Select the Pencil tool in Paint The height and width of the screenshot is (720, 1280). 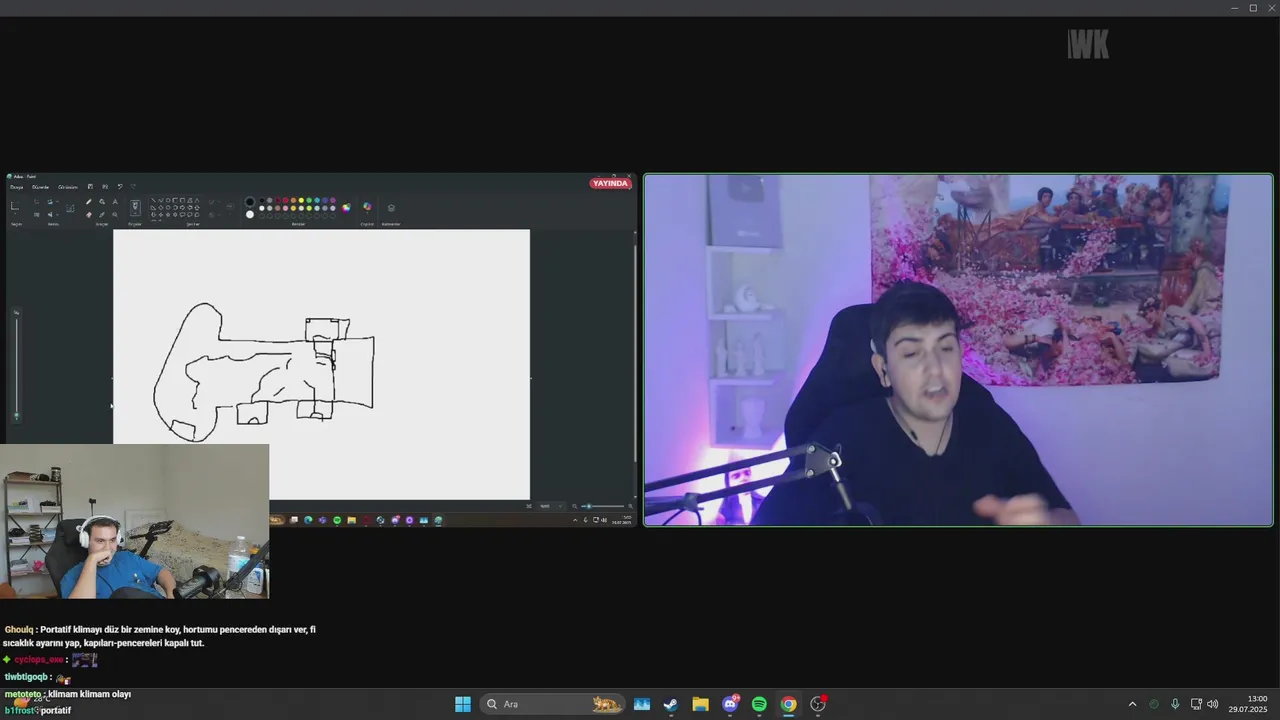89,201
